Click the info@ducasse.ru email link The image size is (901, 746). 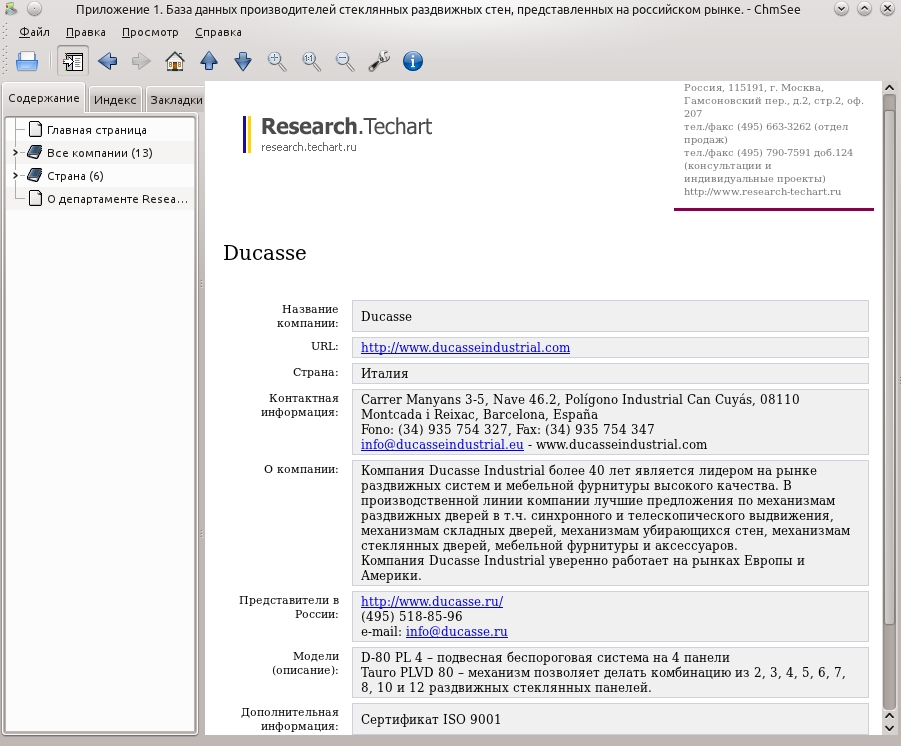(457, 632)
